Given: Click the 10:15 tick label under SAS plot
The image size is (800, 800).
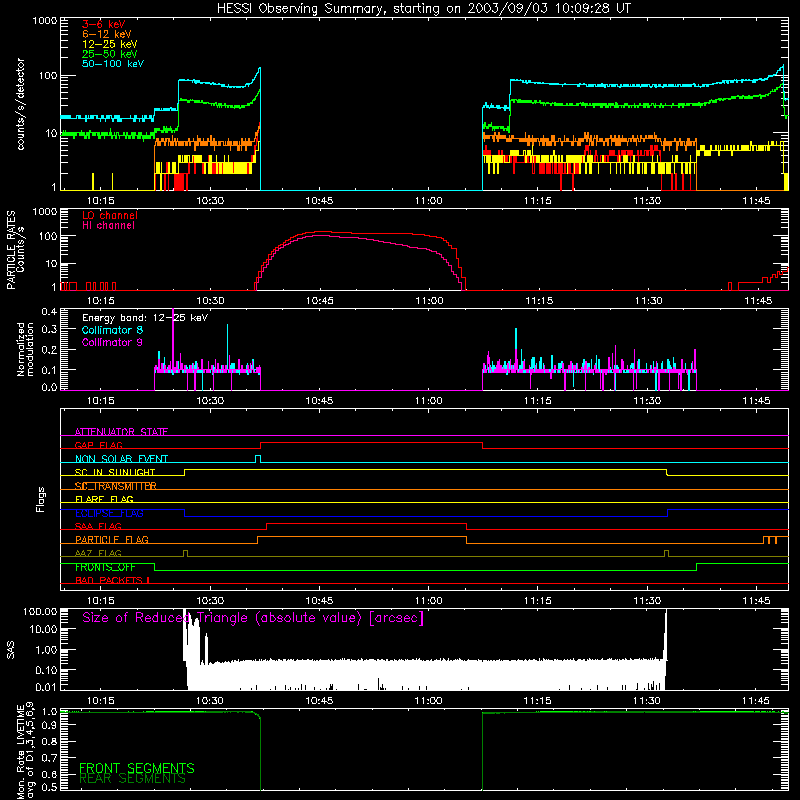Looking at the screenshot, I should click(x=101, y=701).
